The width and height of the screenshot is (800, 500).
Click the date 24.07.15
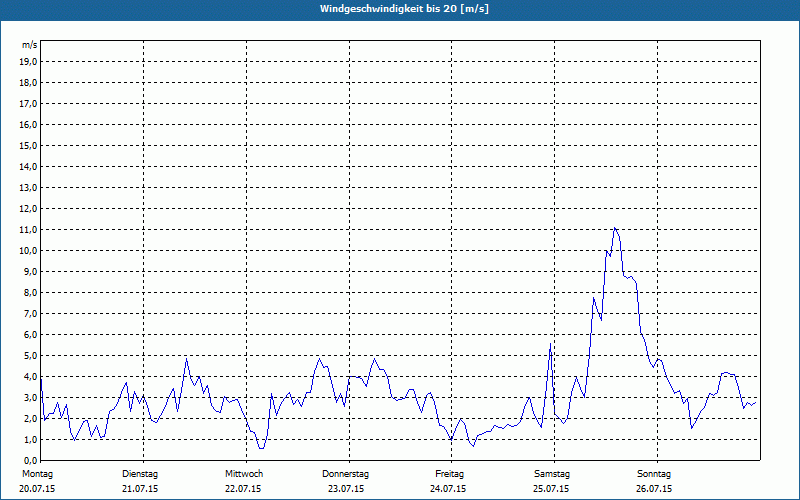[x=448, y=489]
